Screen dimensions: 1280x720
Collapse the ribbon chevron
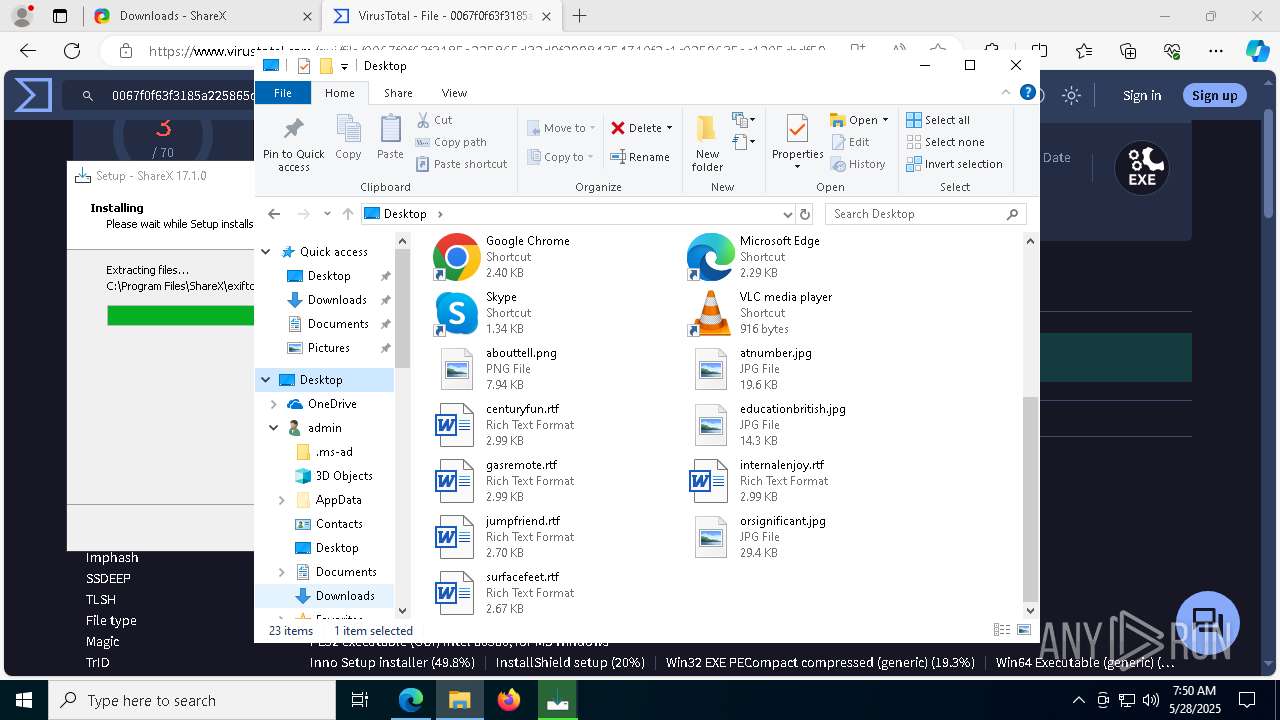click(x=1007, y=92)
